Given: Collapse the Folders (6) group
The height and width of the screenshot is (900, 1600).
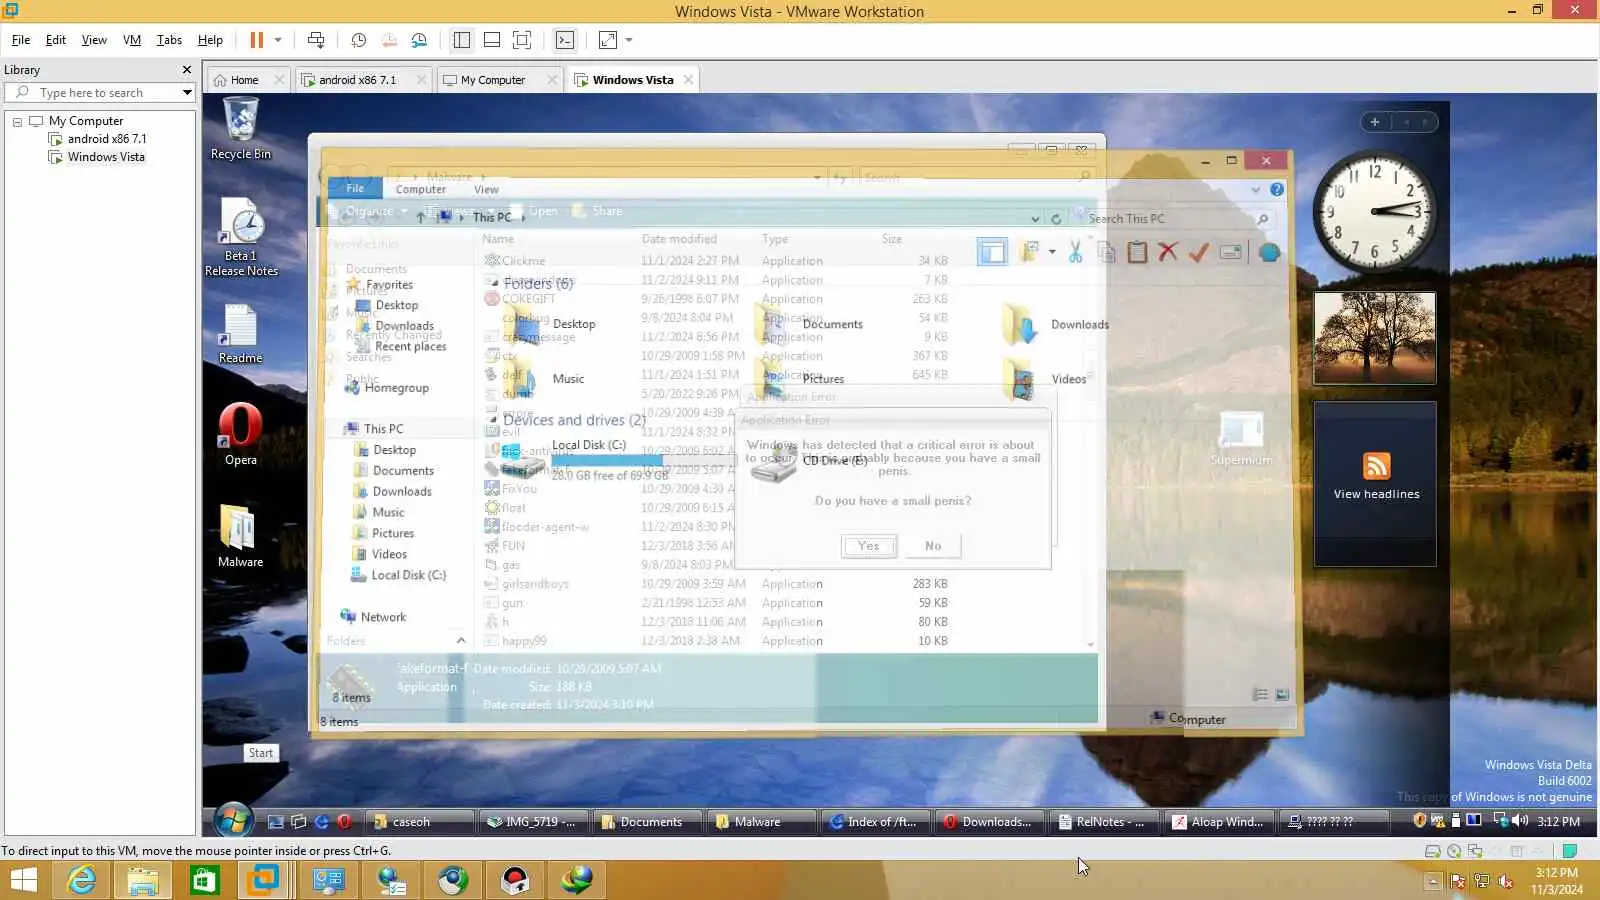Looking at the screenshot, I should pos(495,284).
